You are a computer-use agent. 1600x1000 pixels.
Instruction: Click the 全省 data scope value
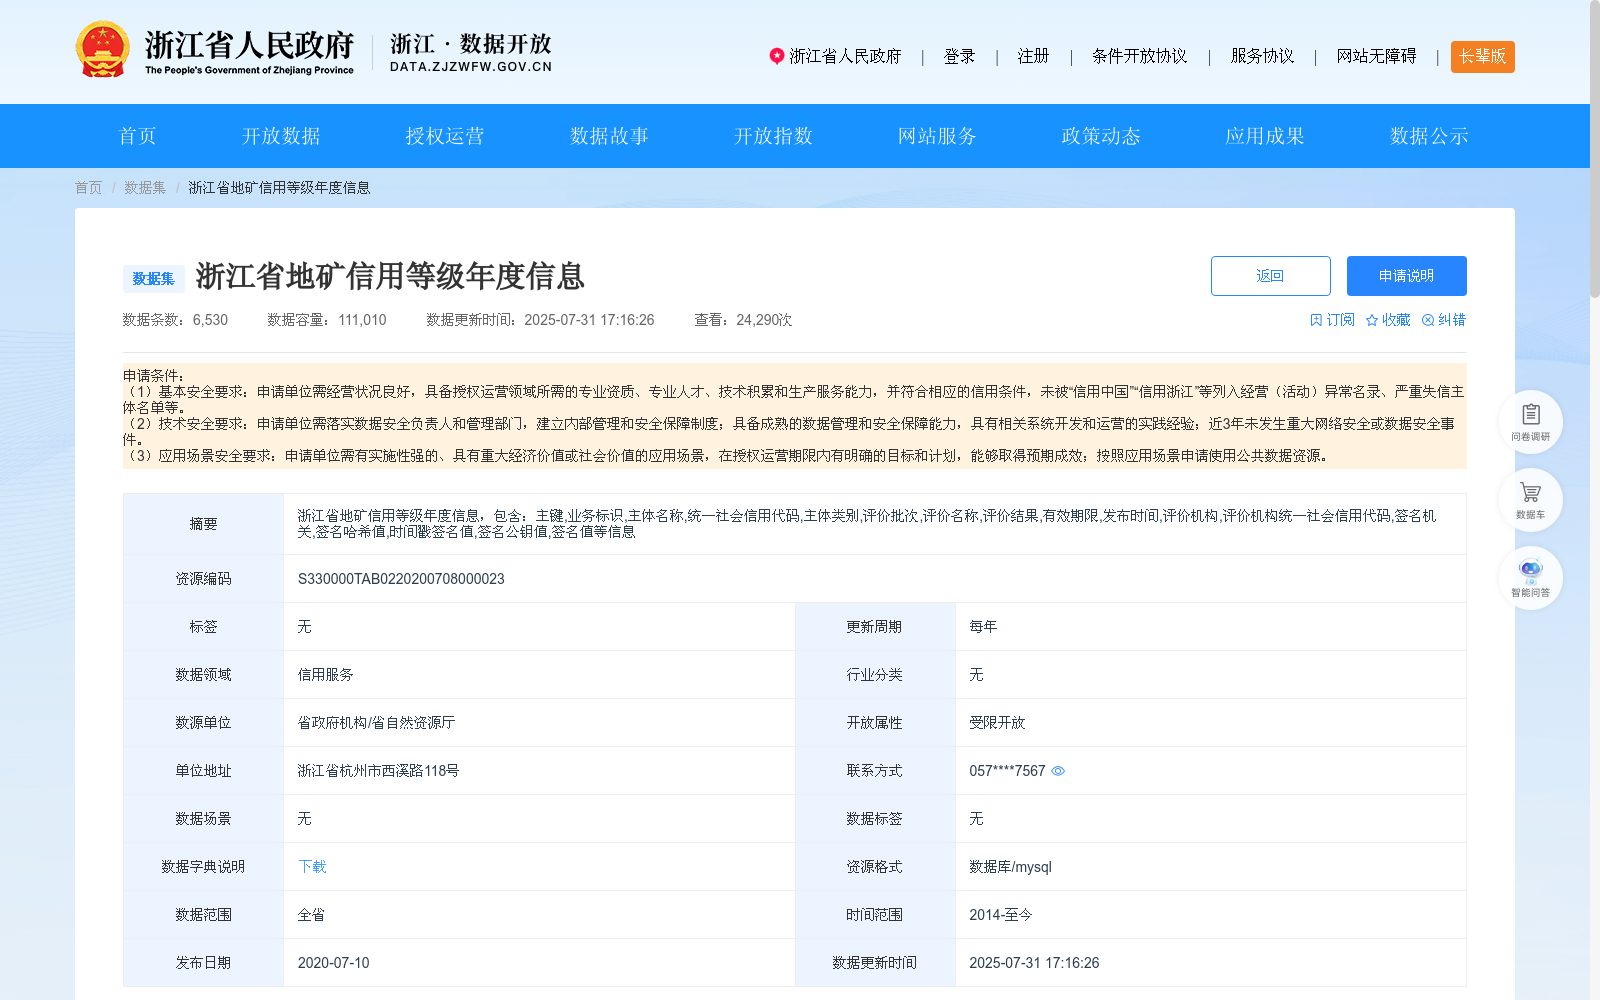point(311,915)
